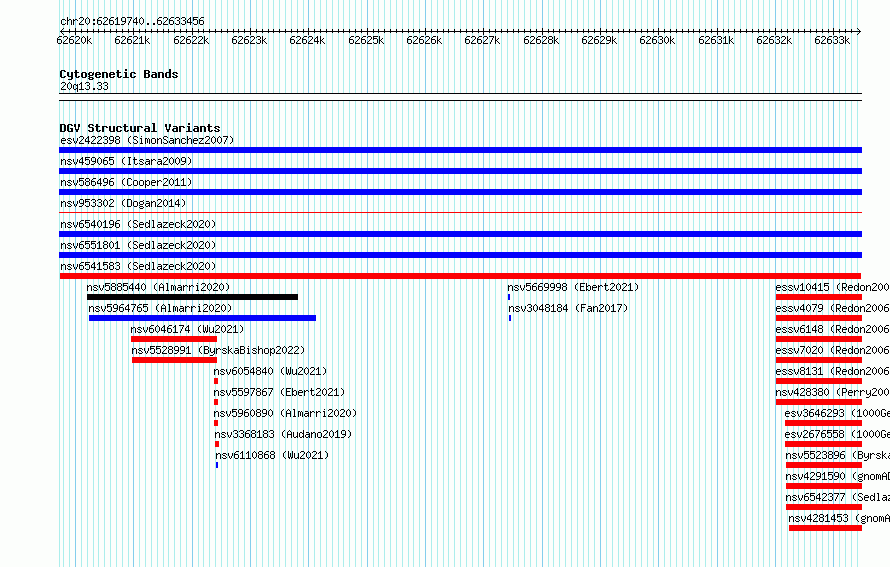Click the chr20:62619740..62633456 coordinates label
Screen dimensions: 890x567
(132, 21)
